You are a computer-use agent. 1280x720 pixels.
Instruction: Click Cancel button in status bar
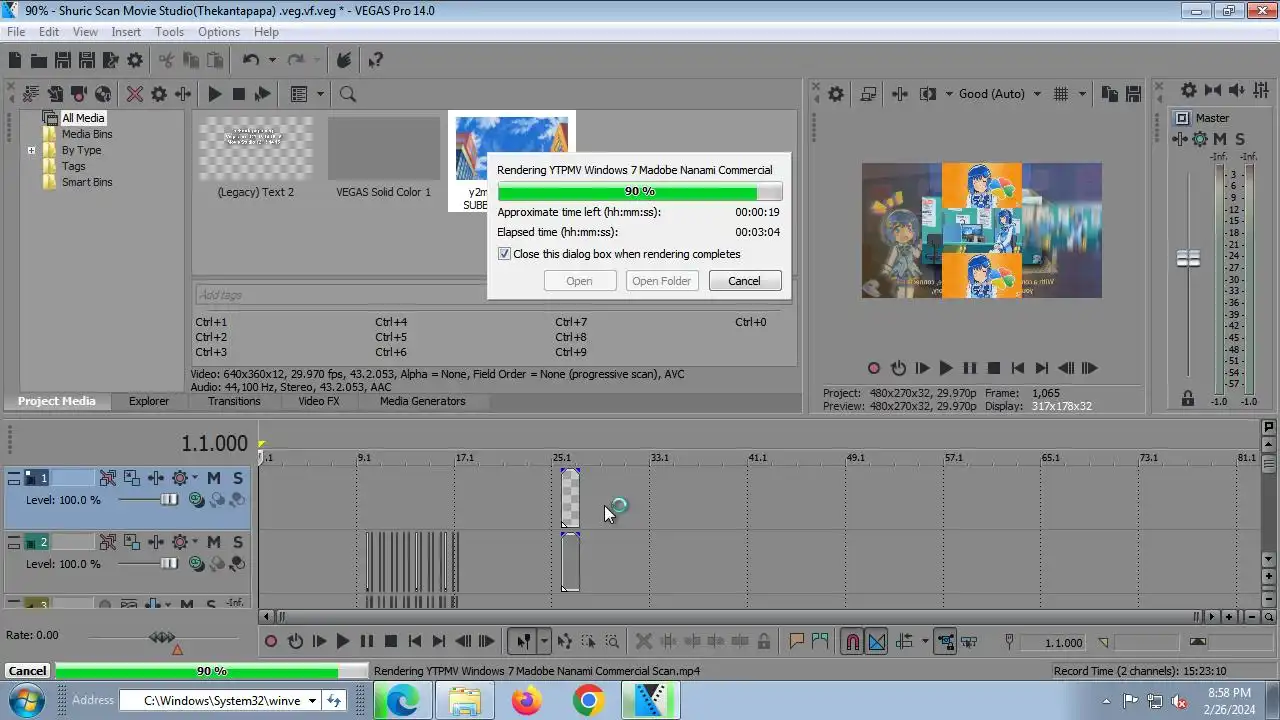point(27,671)
